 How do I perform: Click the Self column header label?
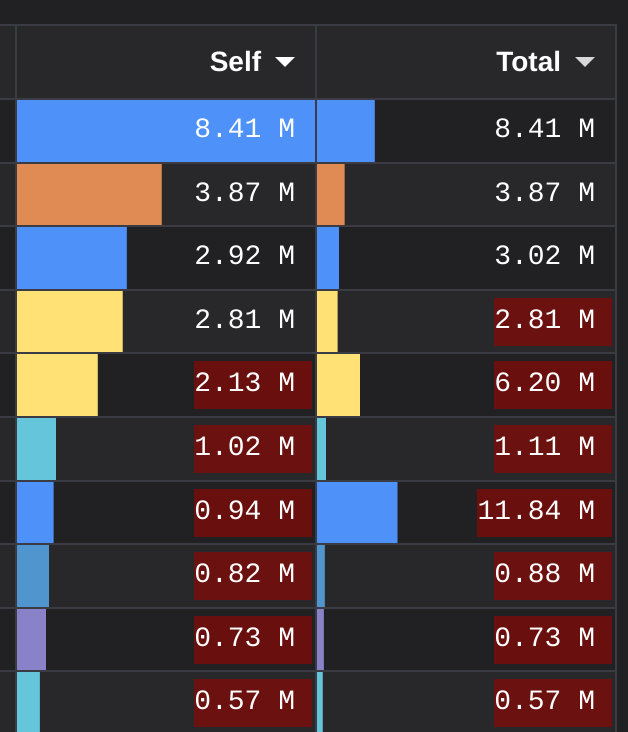pos(235,62)
